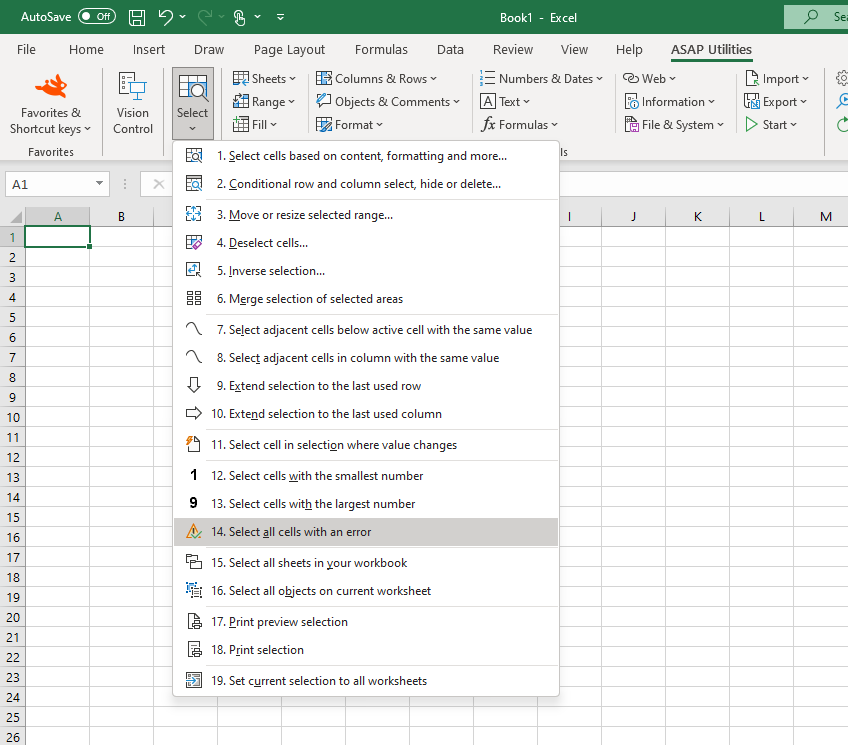The image size is (848, 745).
Task: Open Favorites & Shortcut keys menu
Action: pyautogui.click(x=51, y=105)
